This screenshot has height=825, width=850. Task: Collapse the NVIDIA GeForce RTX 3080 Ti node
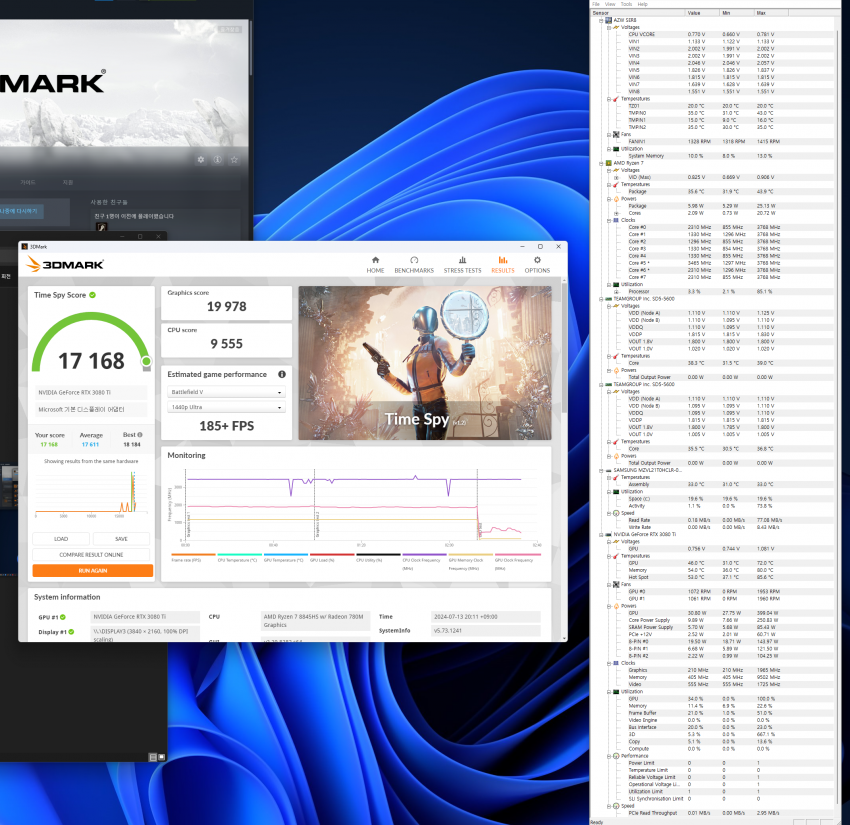pyautogui.click(x=601, y=534)
